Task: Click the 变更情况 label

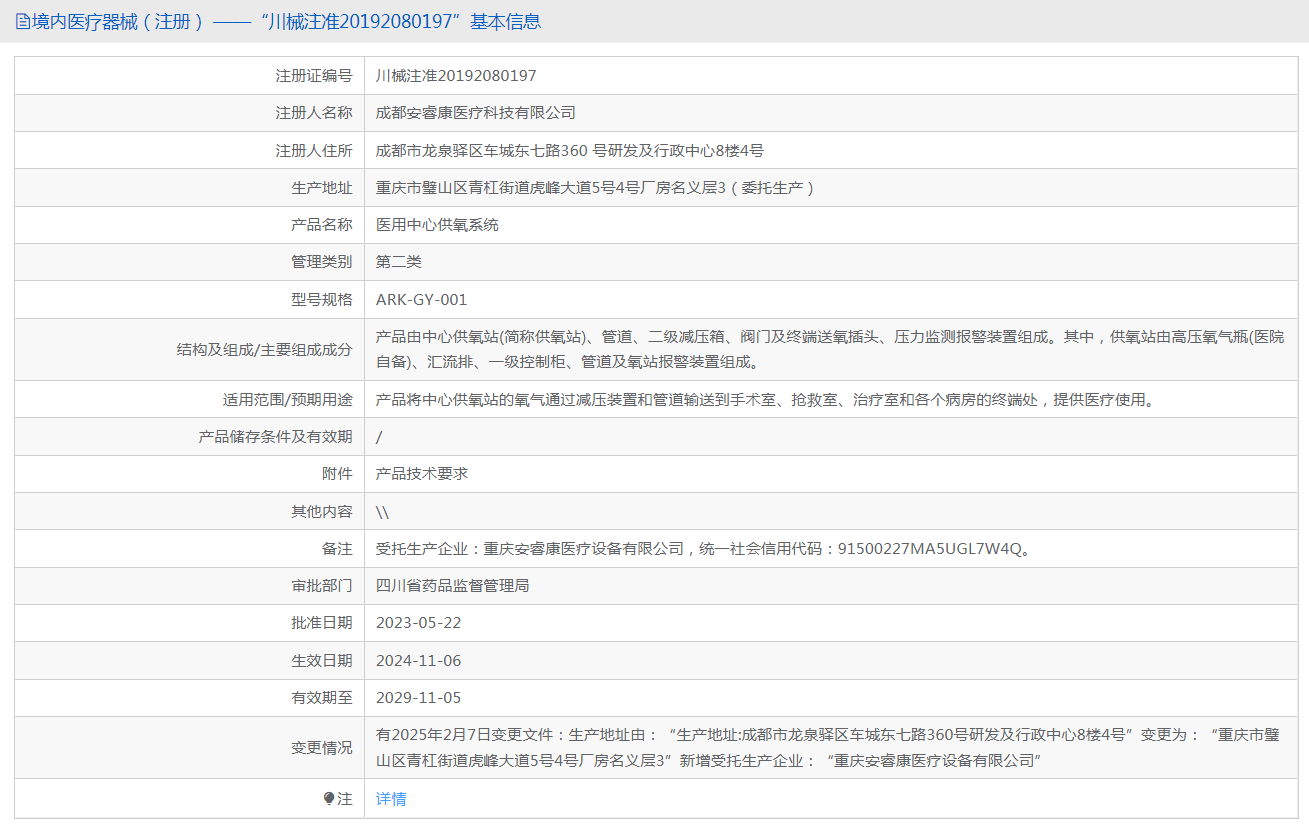Action: pyautogui.click(x=322, y=748)
